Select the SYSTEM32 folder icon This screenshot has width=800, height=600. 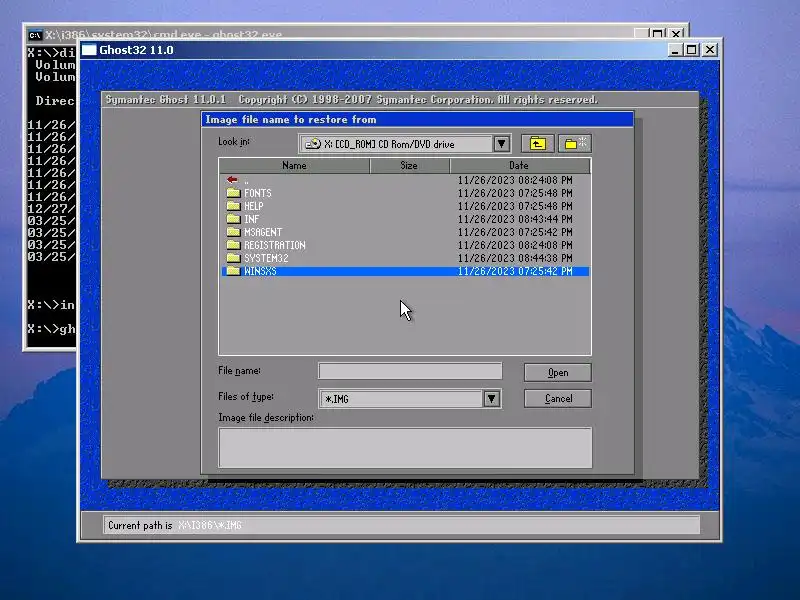(x=233, y=258)
